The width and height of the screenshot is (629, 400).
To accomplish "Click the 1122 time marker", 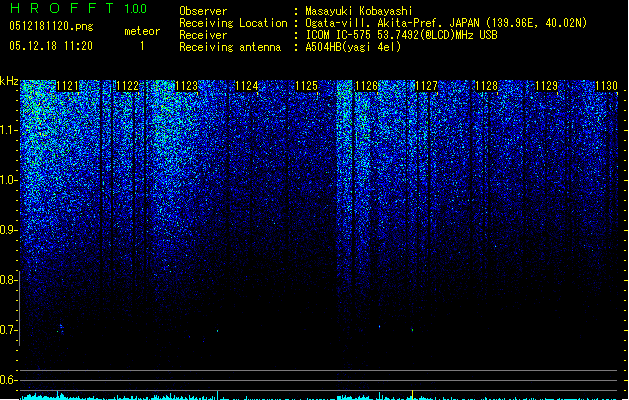I will click(127, 86).
